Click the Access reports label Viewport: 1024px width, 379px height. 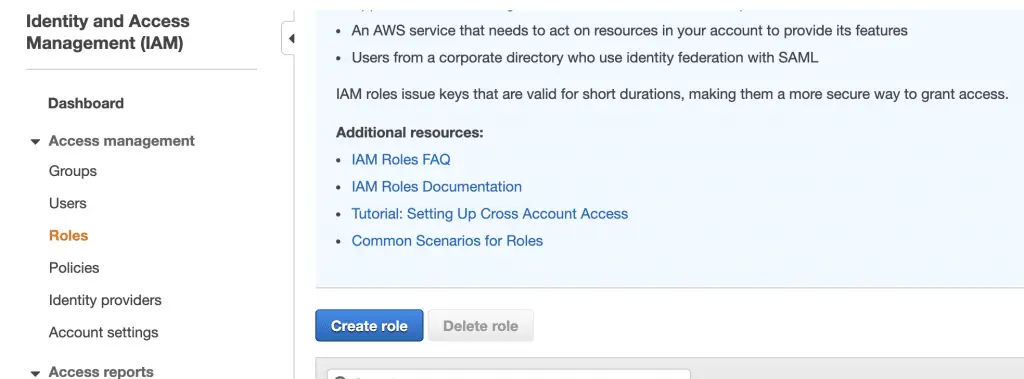101,372
